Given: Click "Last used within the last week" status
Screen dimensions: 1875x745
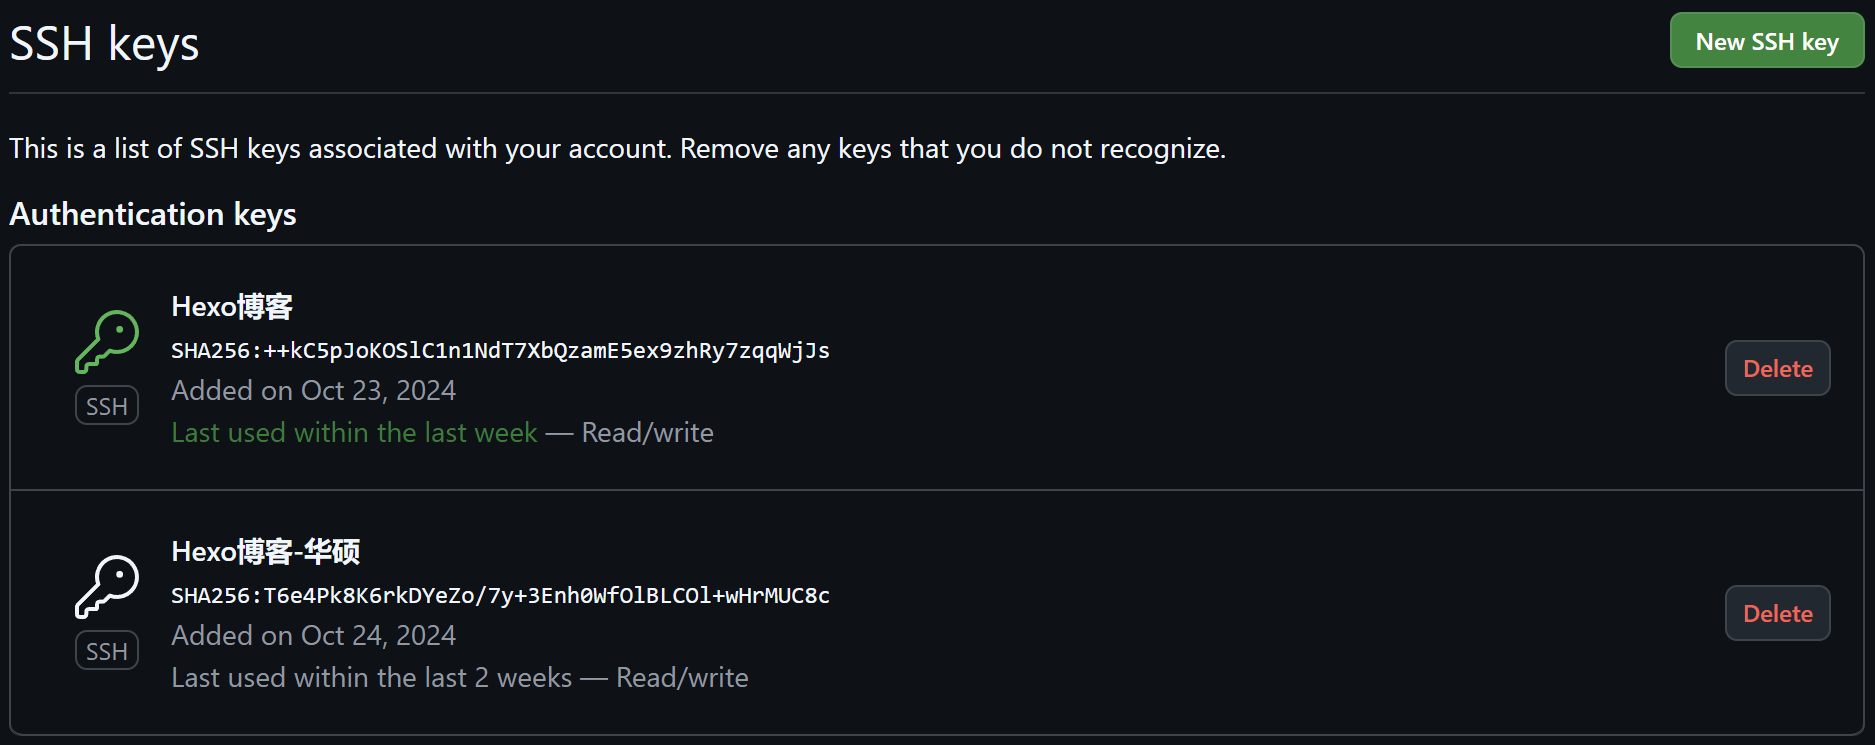Looking at the screenshot, I should [x=354, y=432].
